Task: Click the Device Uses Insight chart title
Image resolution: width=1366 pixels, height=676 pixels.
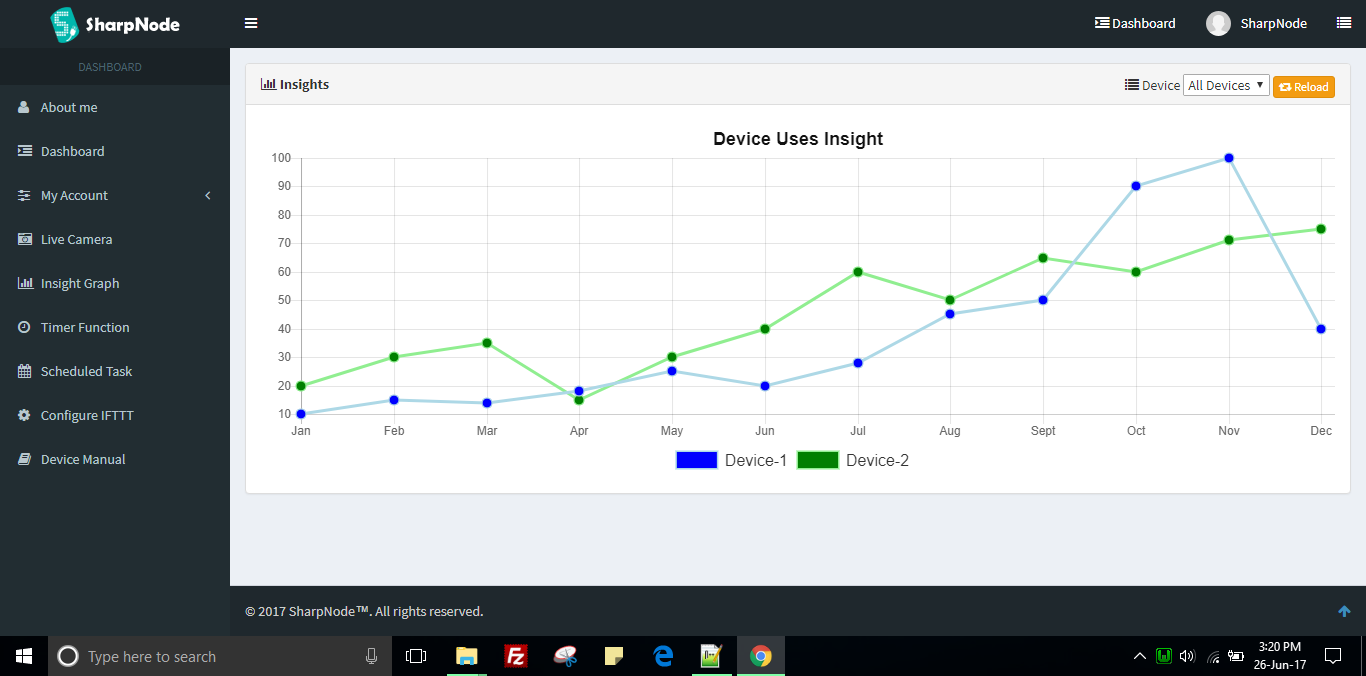Action: coord(798,139)
